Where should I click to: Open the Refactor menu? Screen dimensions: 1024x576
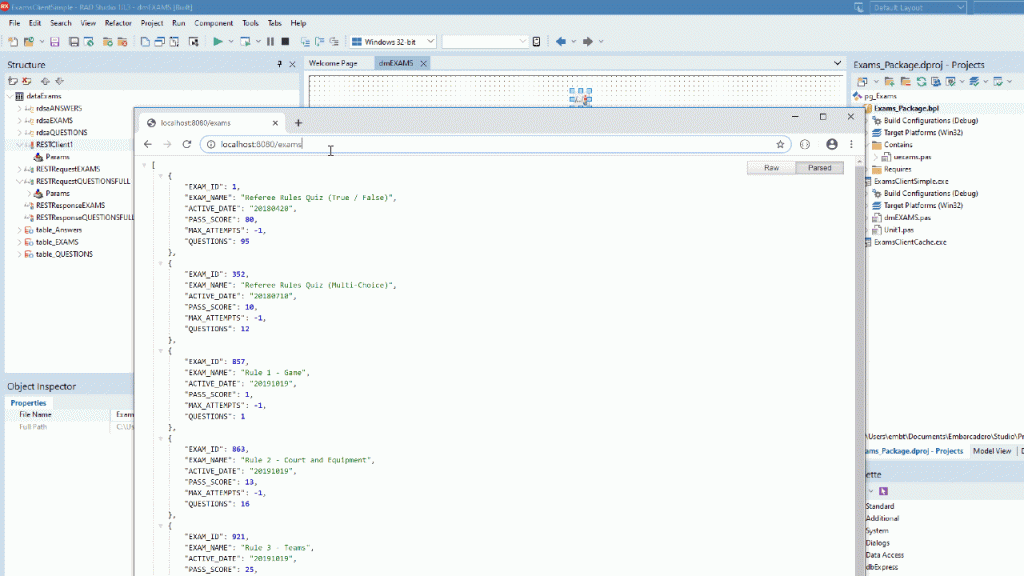(118, 23)
